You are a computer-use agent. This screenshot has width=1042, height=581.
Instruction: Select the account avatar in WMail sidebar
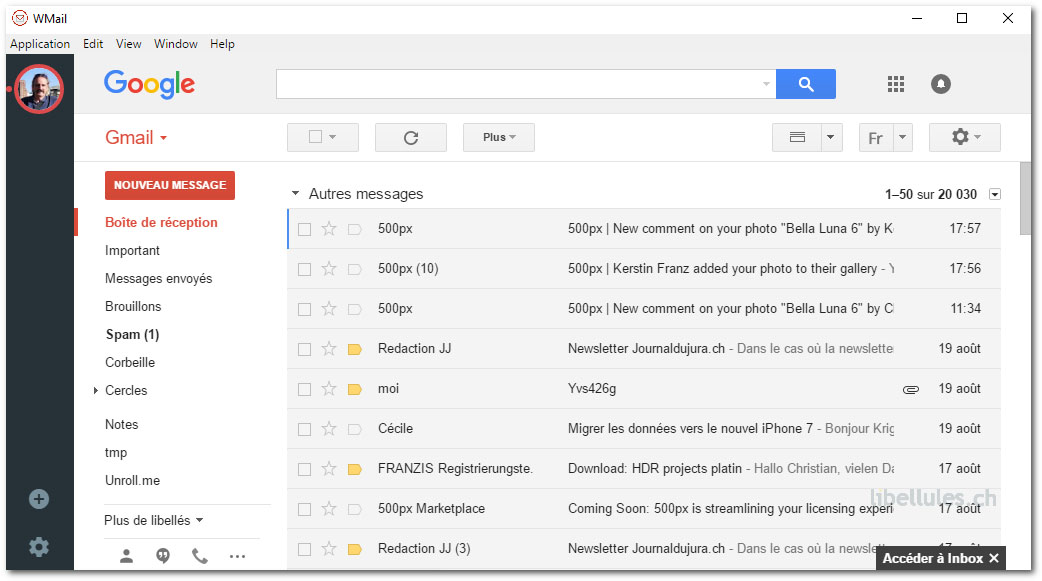[x=40, y=89]
